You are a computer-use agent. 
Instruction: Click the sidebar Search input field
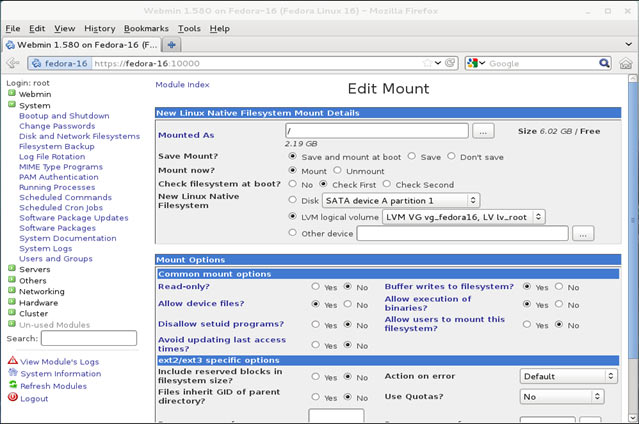point(89,338)
